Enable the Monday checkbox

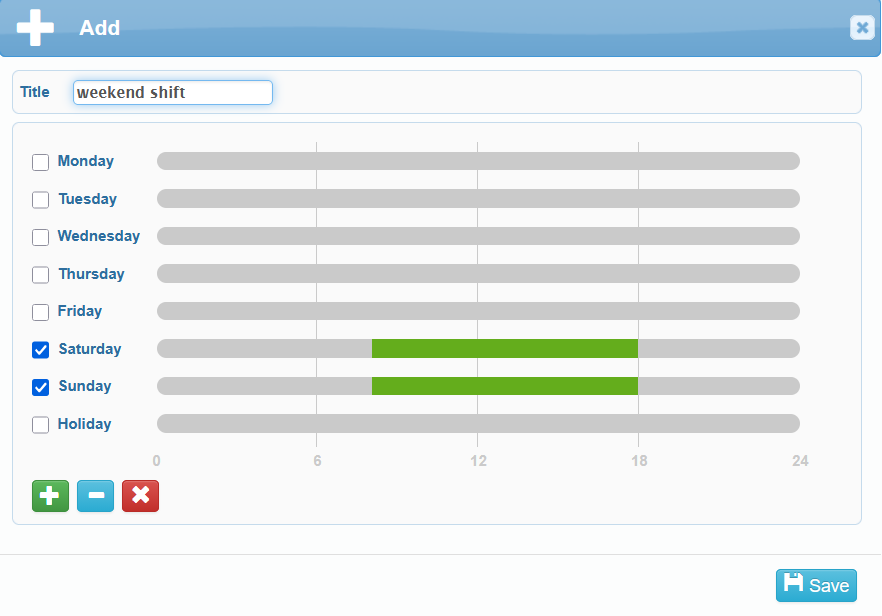click(x=41, y=162)
